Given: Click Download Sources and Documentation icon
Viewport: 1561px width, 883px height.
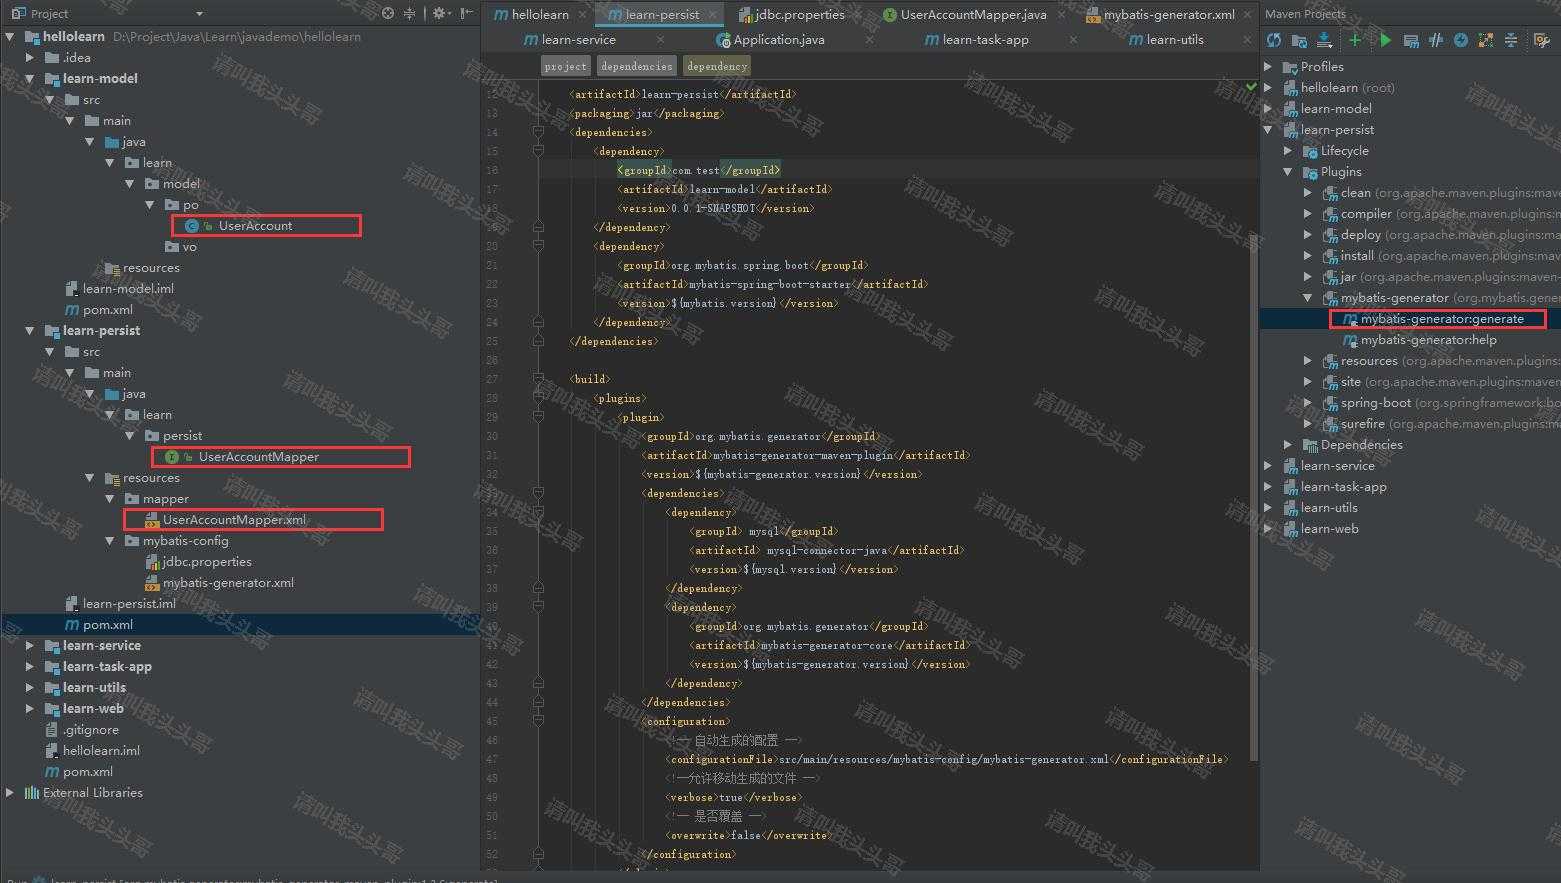Looking at the screenshot, I should tap(1324, 40).
